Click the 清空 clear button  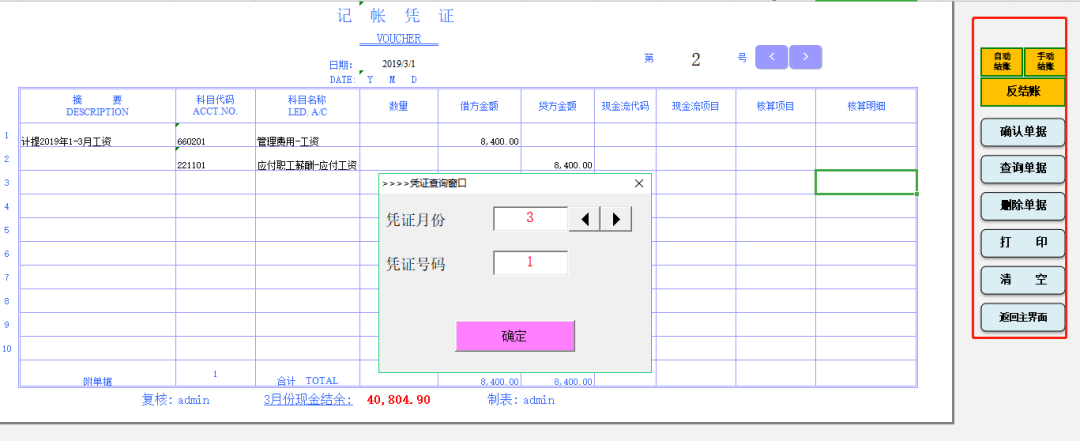tap(1023, 280)
